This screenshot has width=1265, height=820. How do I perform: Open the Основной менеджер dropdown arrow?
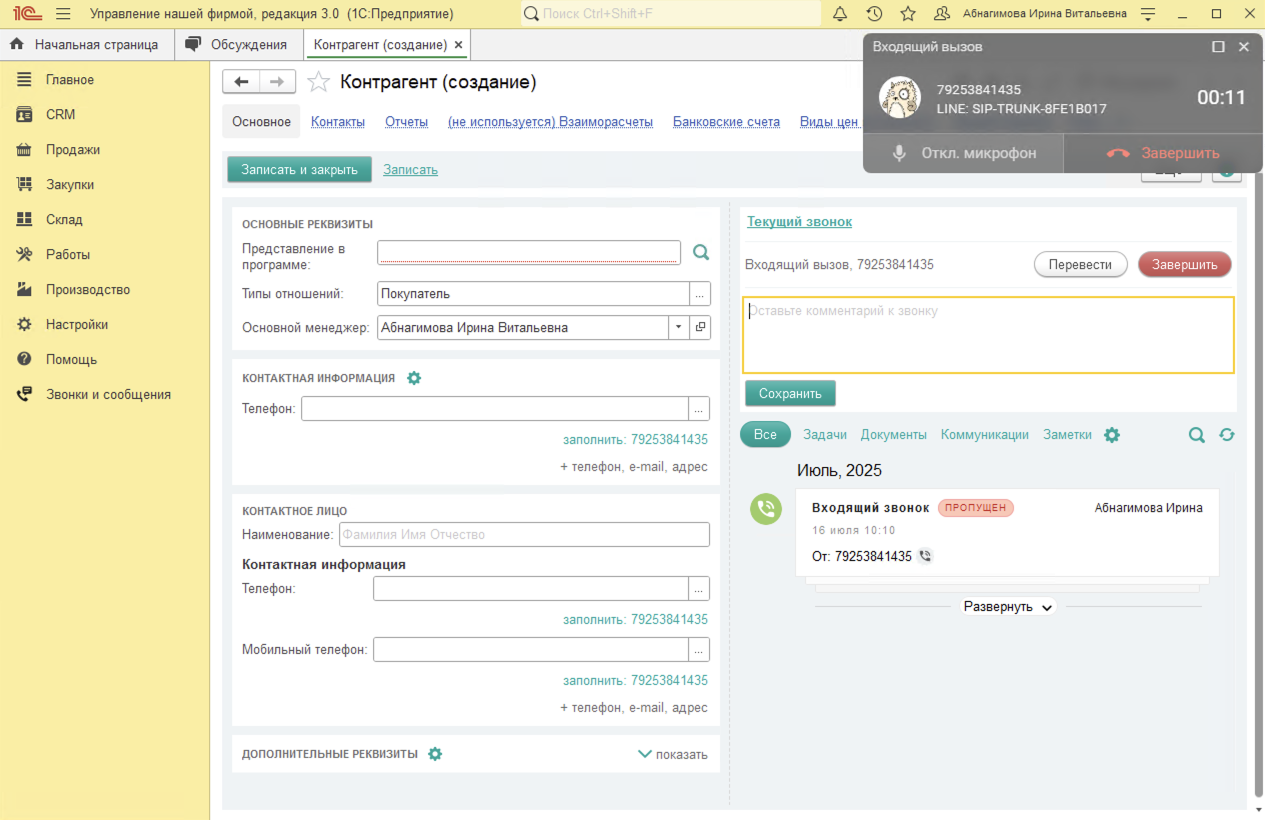[679, 327]
